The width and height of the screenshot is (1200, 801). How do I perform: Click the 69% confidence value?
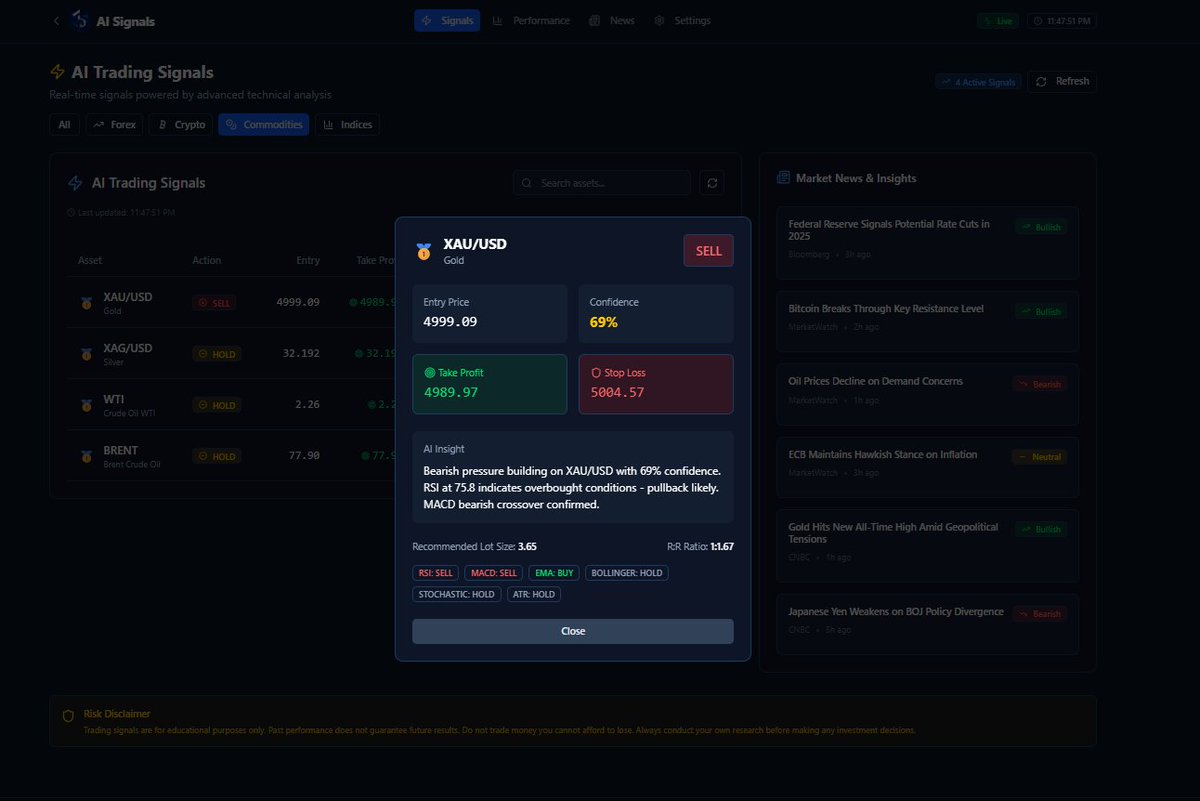tap(603, 322)
